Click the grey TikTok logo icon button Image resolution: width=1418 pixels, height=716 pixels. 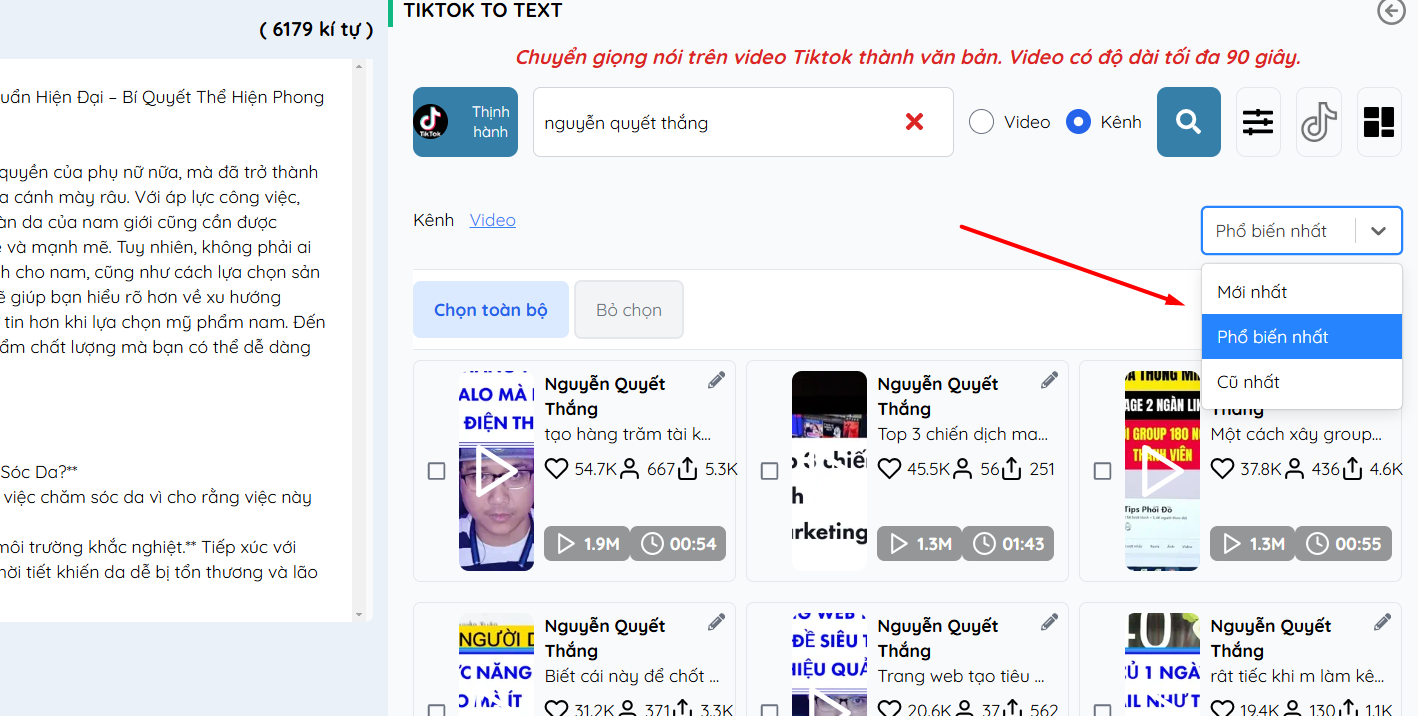pos(1319,122)
